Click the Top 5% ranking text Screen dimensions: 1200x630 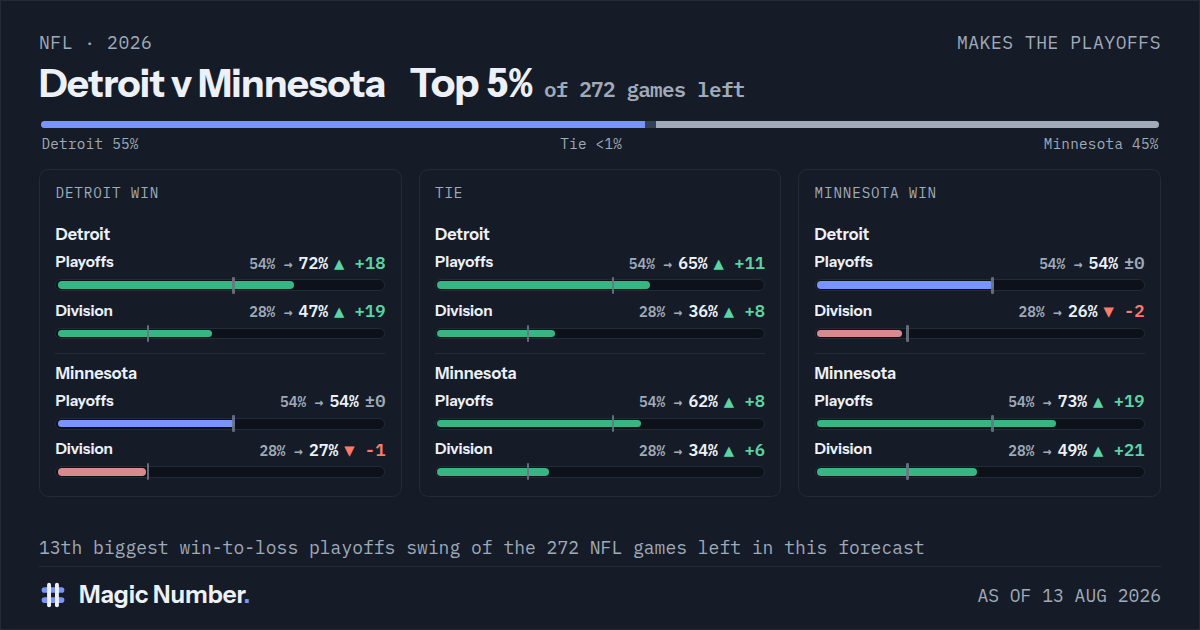click(472, 84)
